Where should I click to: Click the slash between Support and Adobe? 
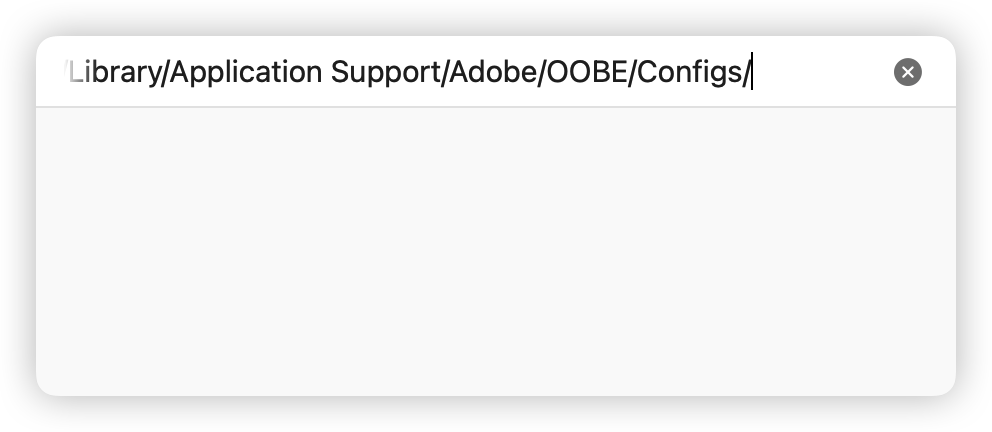pos(445,72)
